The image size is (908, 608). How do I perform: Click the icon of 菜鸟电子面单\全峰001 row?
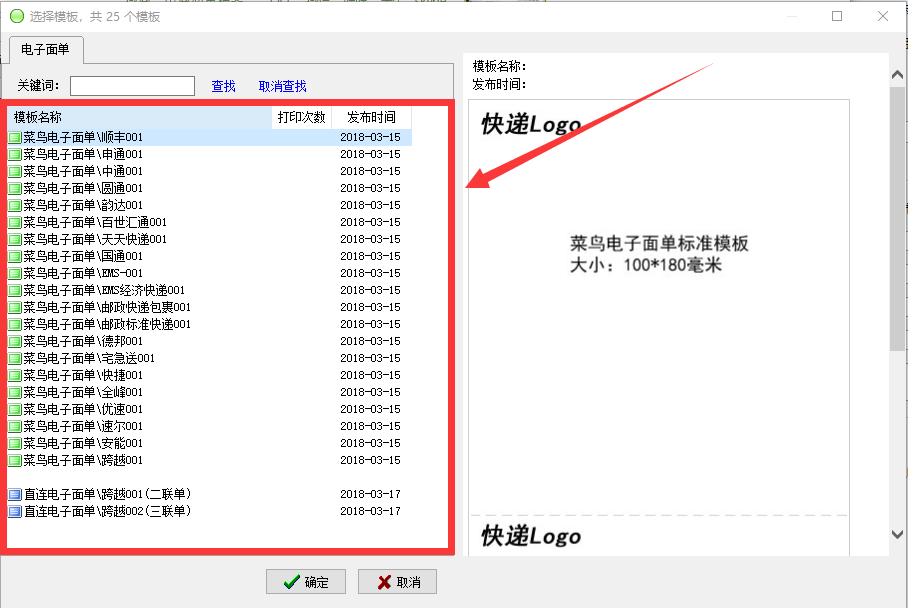(15, 393)
